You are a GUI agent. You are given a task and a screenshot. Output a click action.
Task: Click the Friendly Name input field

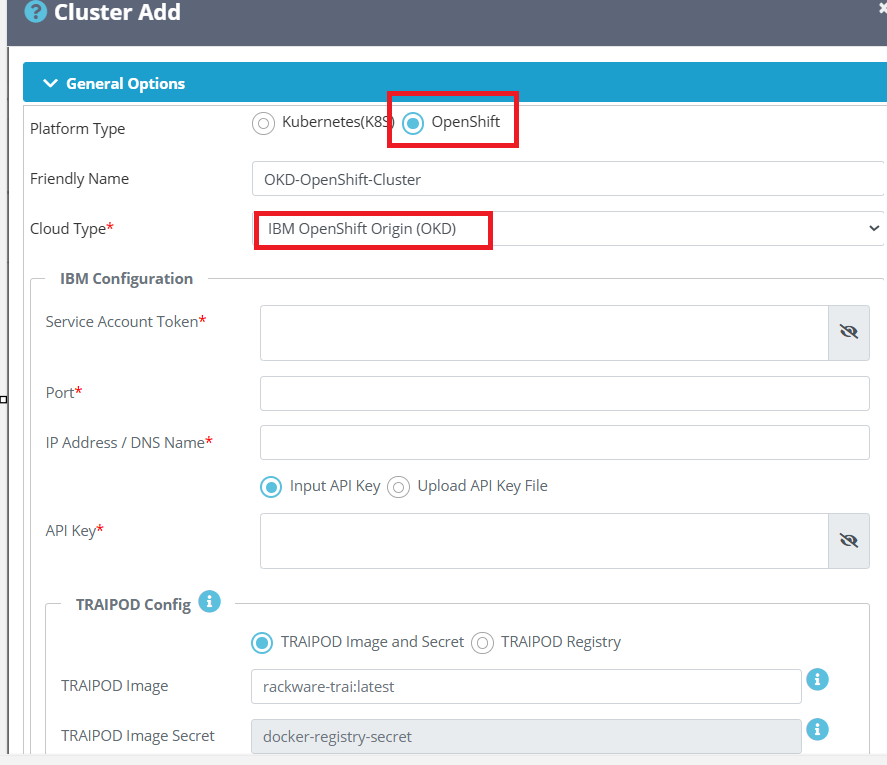pyautogui.click(x=567, y=179)
